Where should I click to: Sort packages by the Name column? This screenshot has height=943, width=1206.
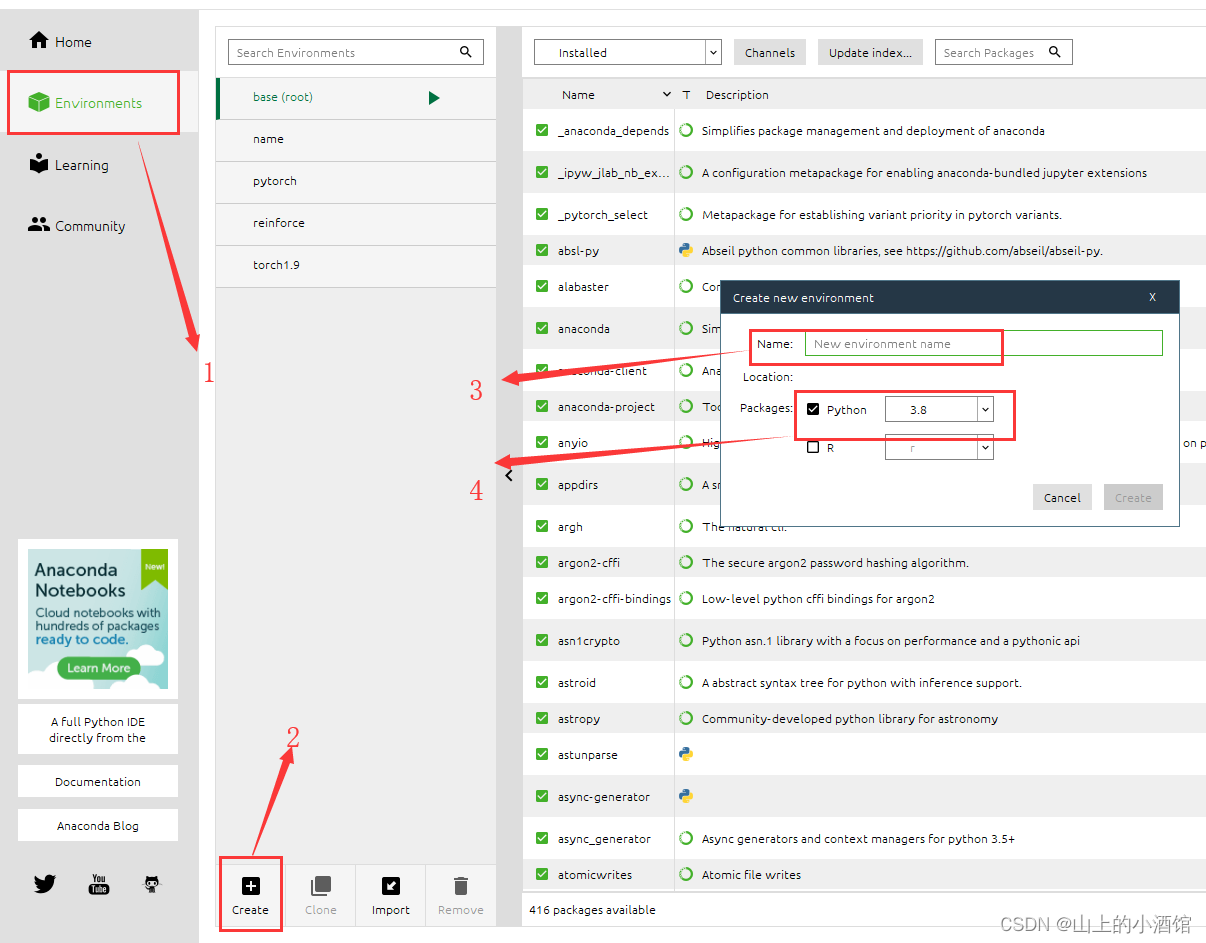578,95
